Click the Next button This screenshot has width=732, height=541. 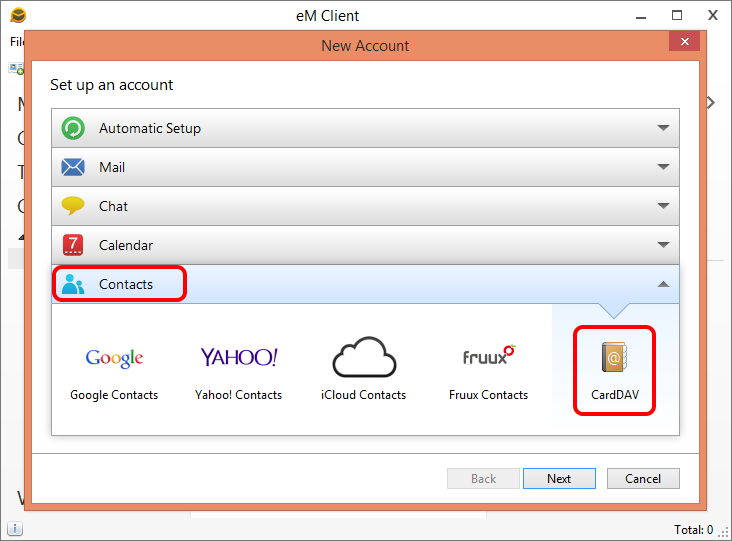pos(559,478)
